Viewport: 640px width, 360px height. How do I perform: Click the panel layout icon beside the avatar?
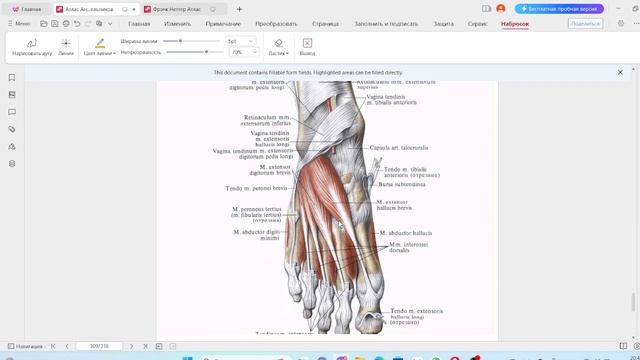tap(486, 9)
